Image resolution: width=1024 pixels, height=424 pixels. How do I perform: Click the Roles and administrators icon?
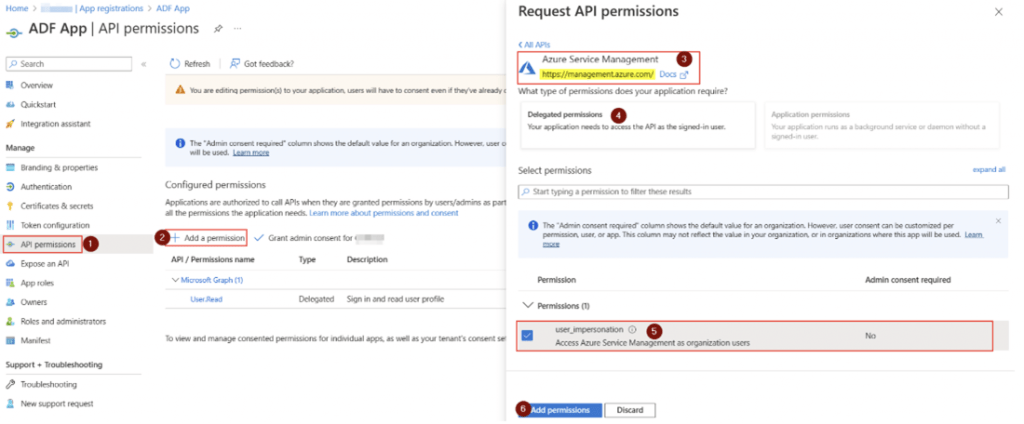pyautogui.click(x=10, y=321)
